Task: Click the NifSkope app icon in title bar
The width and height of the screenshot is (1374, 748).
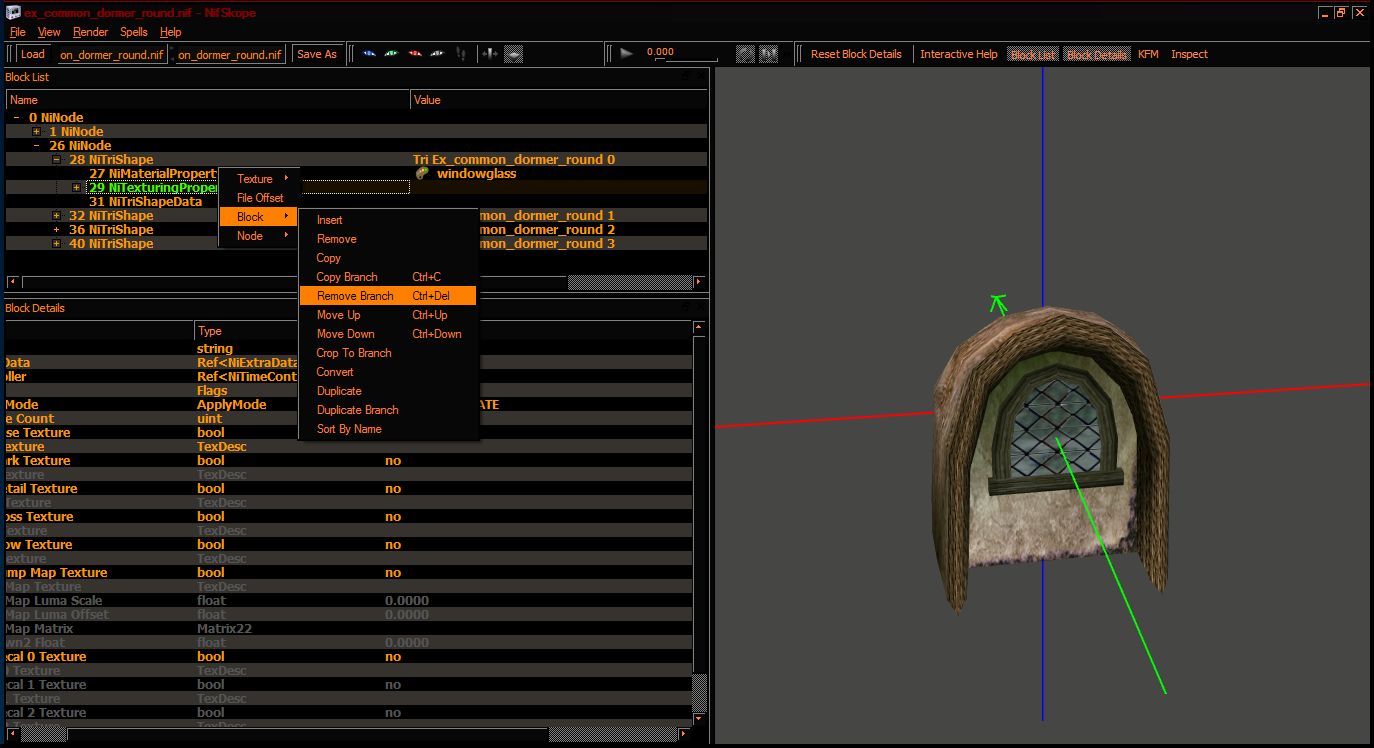Action: click(x=13, y=12)
